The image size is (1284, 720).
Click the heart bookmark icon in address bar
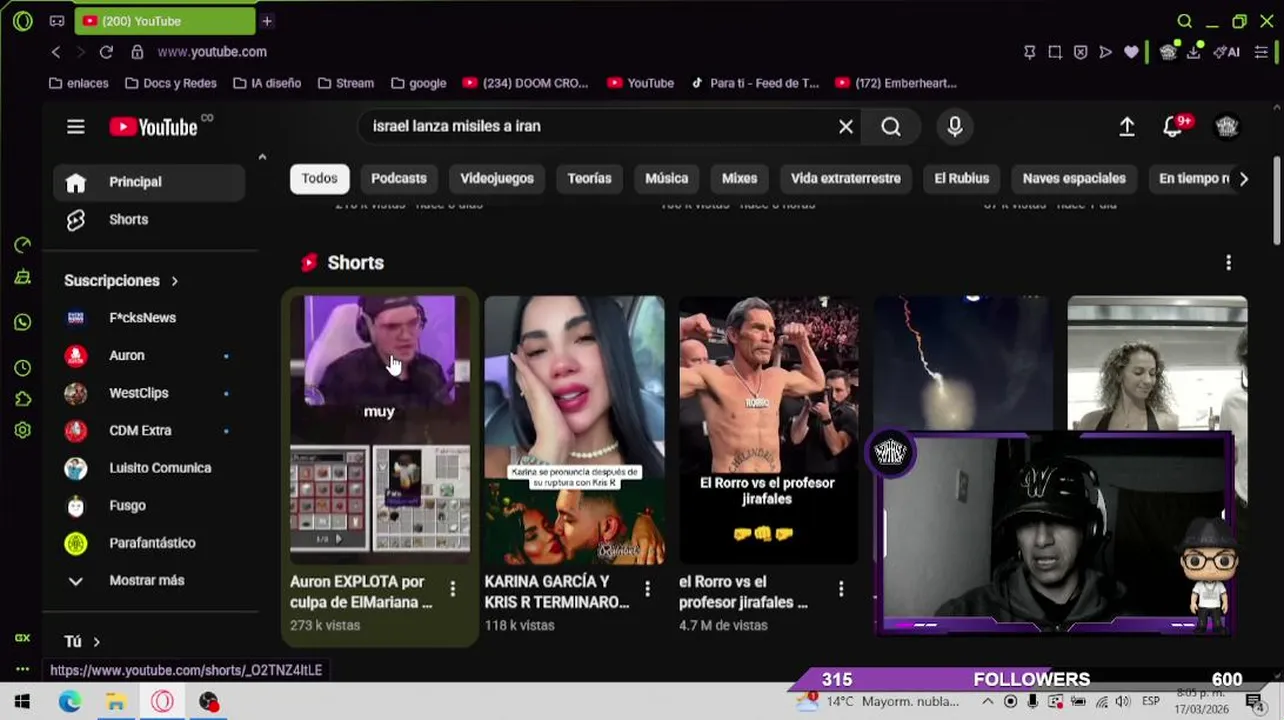(x=1131, y=52)
